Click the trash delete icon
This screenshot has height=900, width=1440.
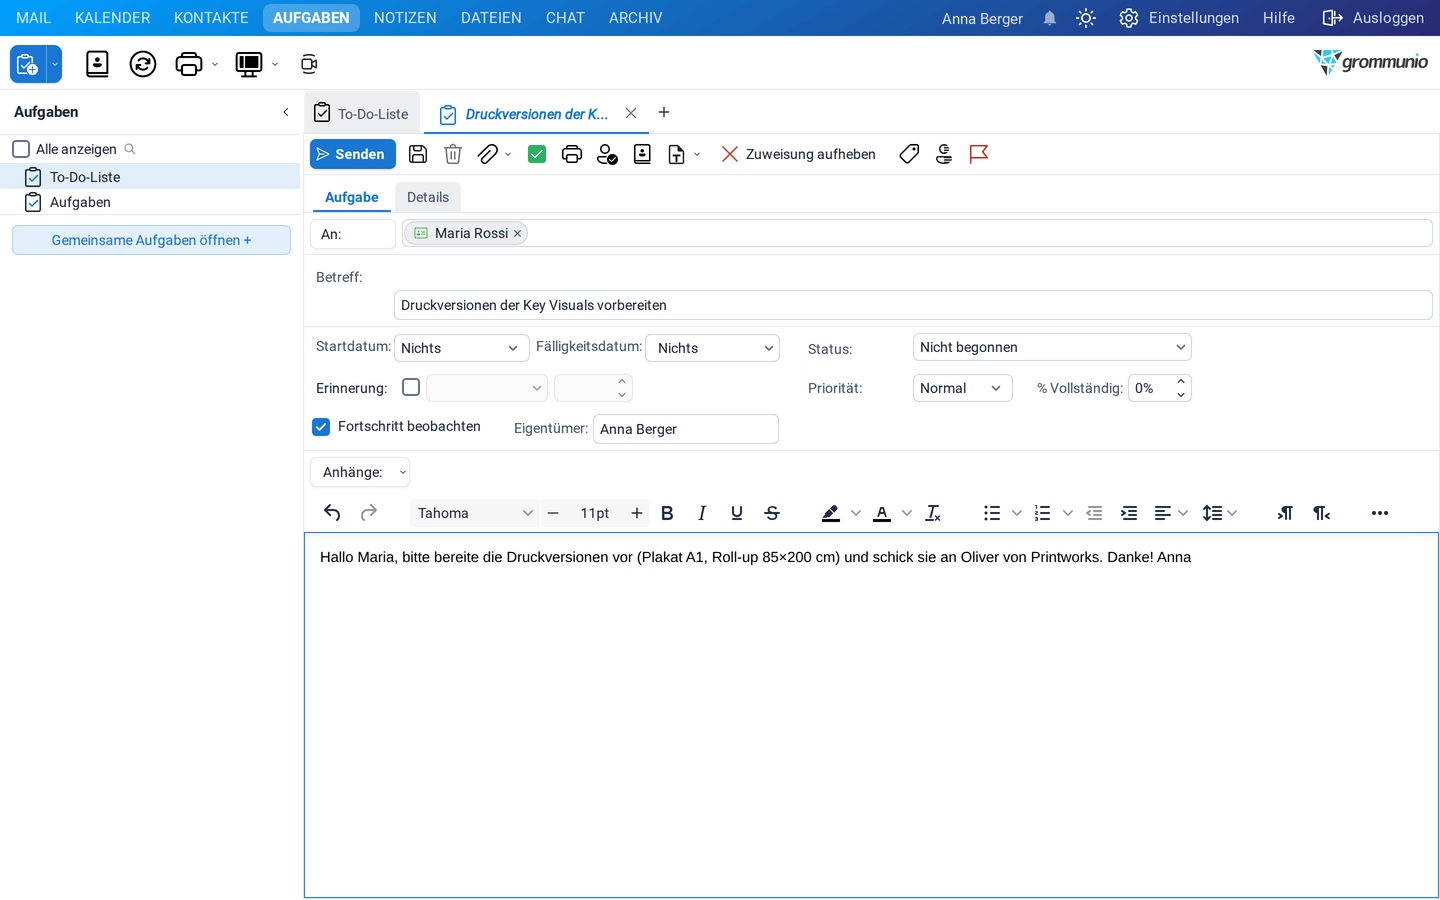pos(453,154)
